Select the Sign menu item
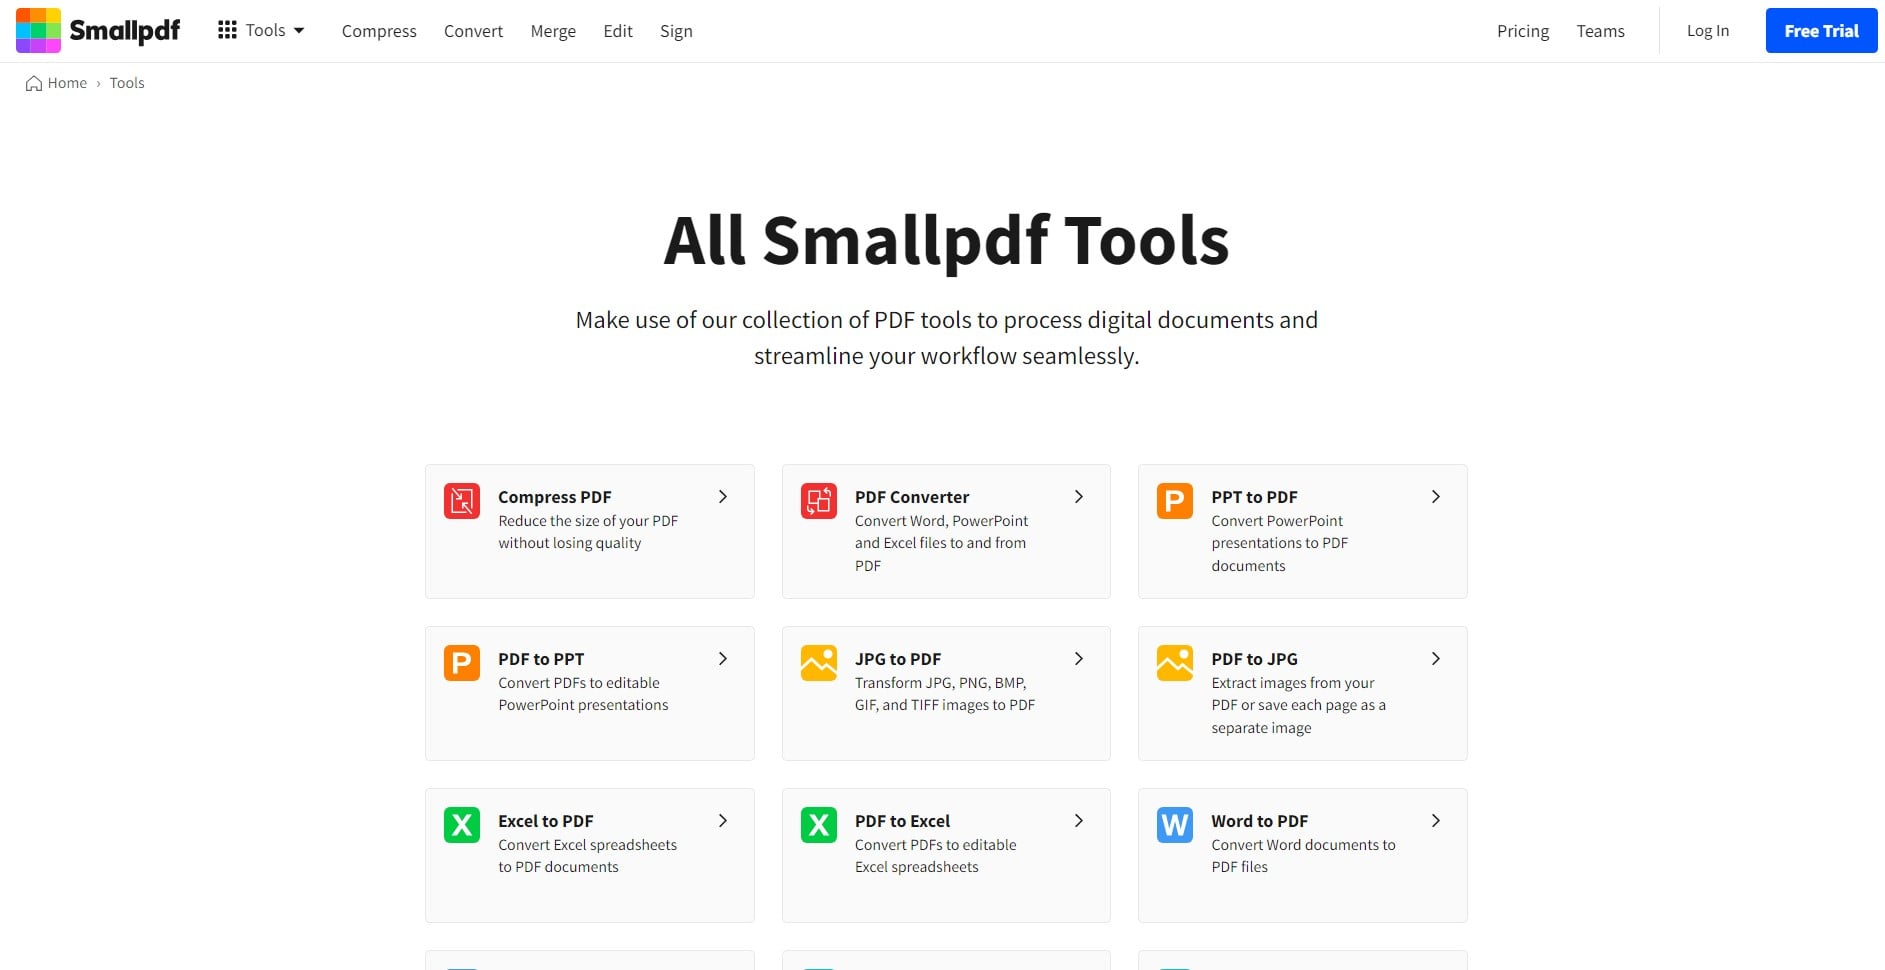The height and width of the screenshot is (970, 1885). 676,31
